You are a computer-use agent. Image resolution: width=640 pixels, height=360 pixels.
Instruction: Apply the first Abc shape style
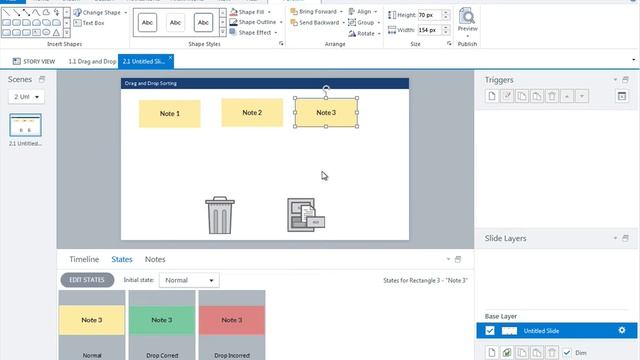[147, 22]
